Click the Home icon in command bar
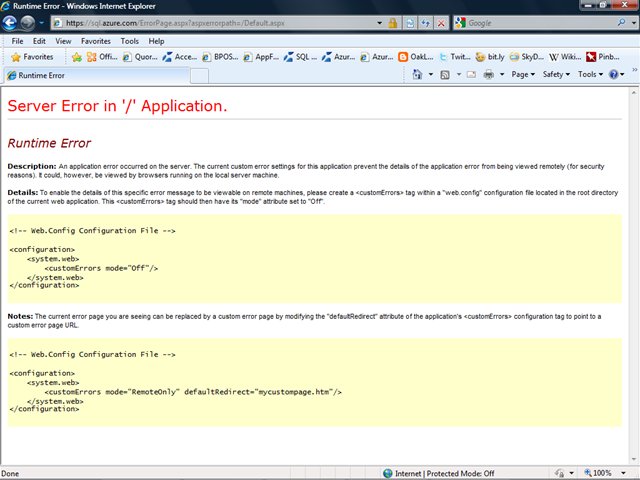The width and height of the screenshot is (640, 480). [x=419, y=74]
